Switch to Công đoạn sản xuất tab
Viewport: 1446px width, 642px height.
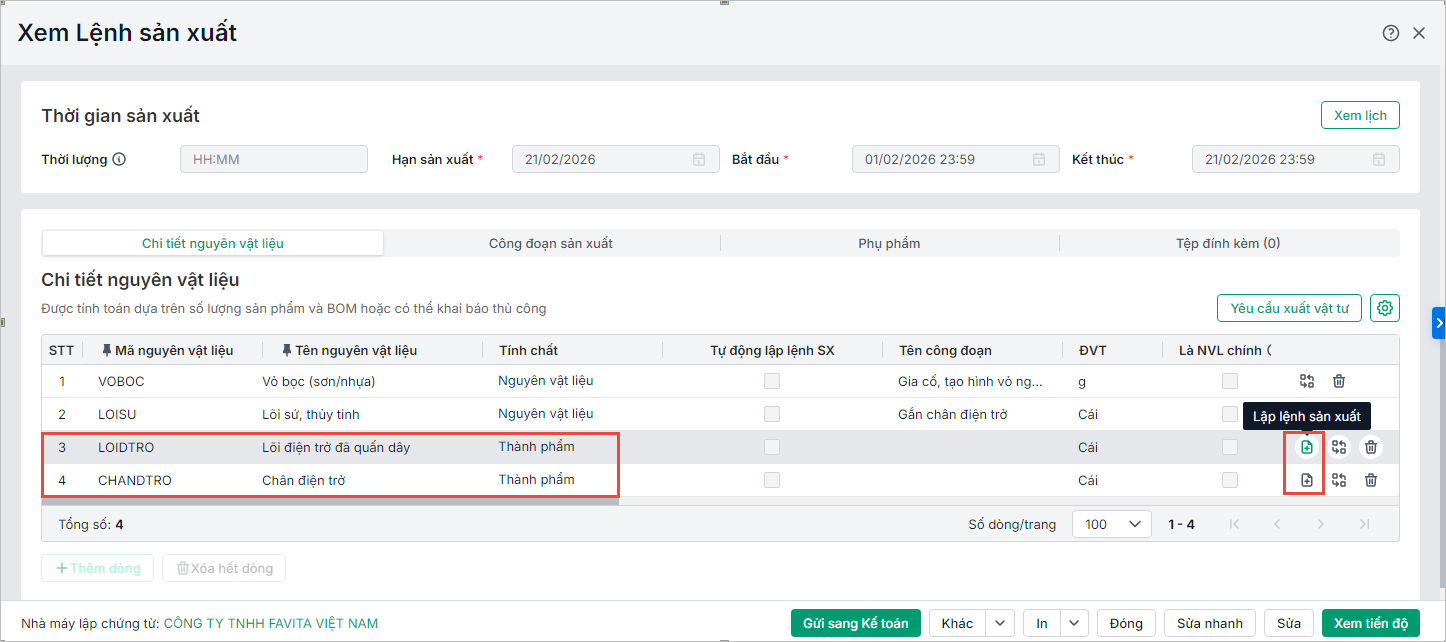551,243
